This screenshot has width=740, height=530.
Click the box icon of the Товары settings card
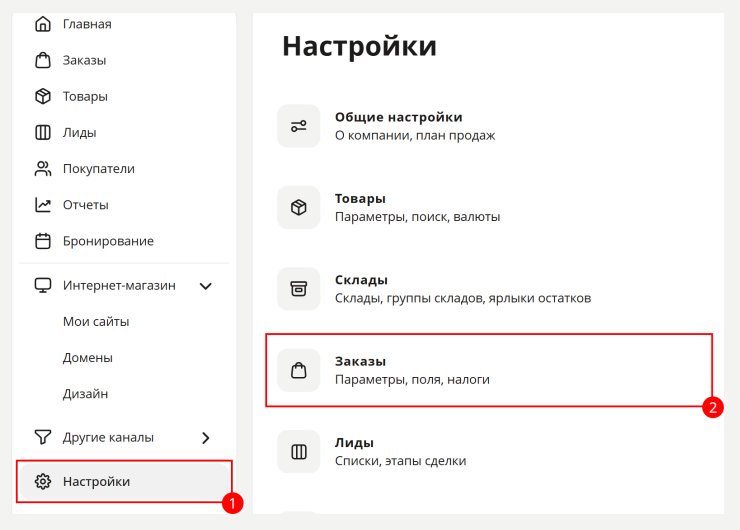(299, 207)
